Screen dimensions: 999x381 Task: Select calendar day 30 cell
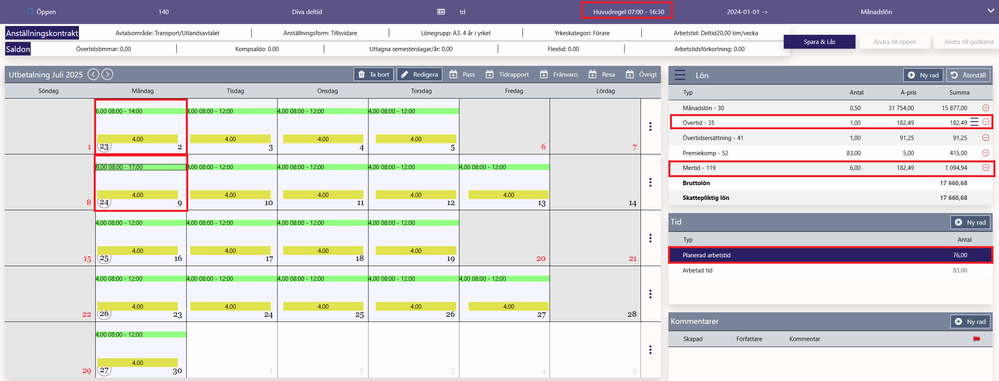(x=140, y=350)
